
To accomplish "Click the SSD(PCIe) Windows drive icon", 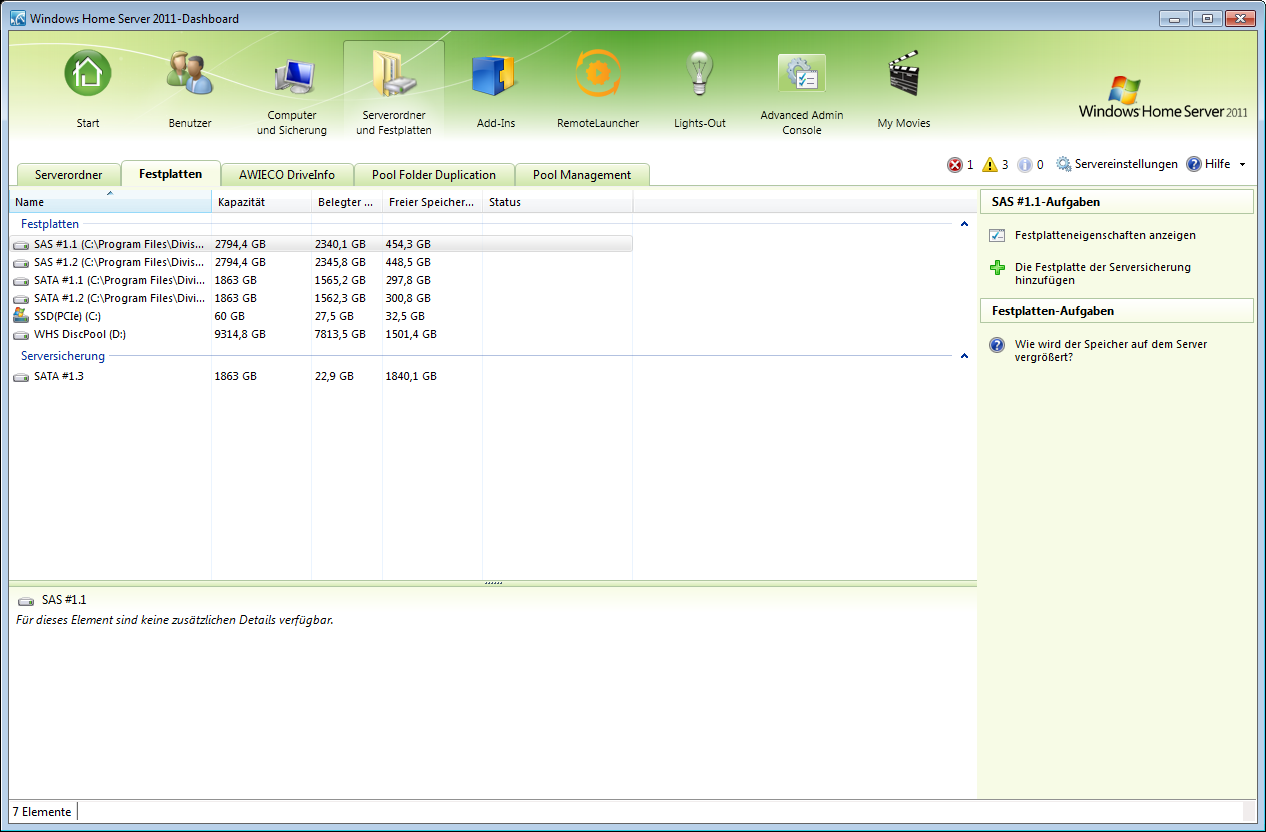I will pos(22,315).
